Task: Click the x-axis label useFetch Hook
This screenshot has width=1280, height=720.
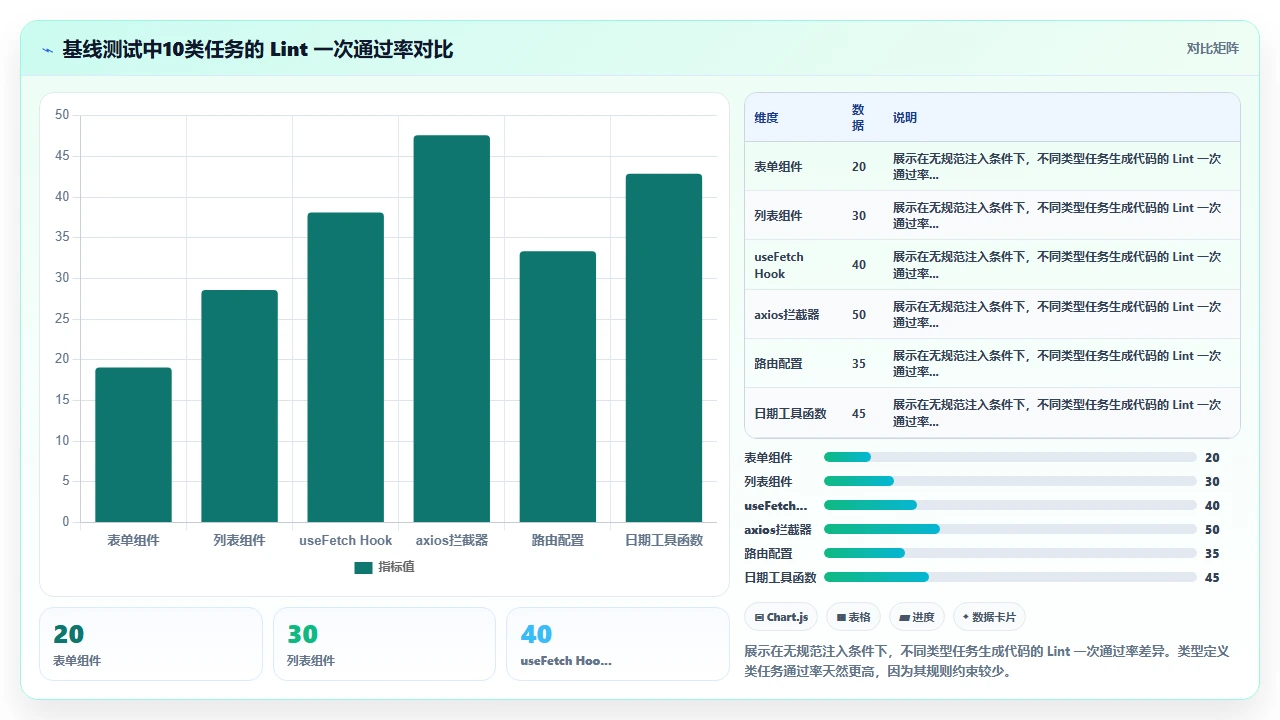Action: pos(346,540)
